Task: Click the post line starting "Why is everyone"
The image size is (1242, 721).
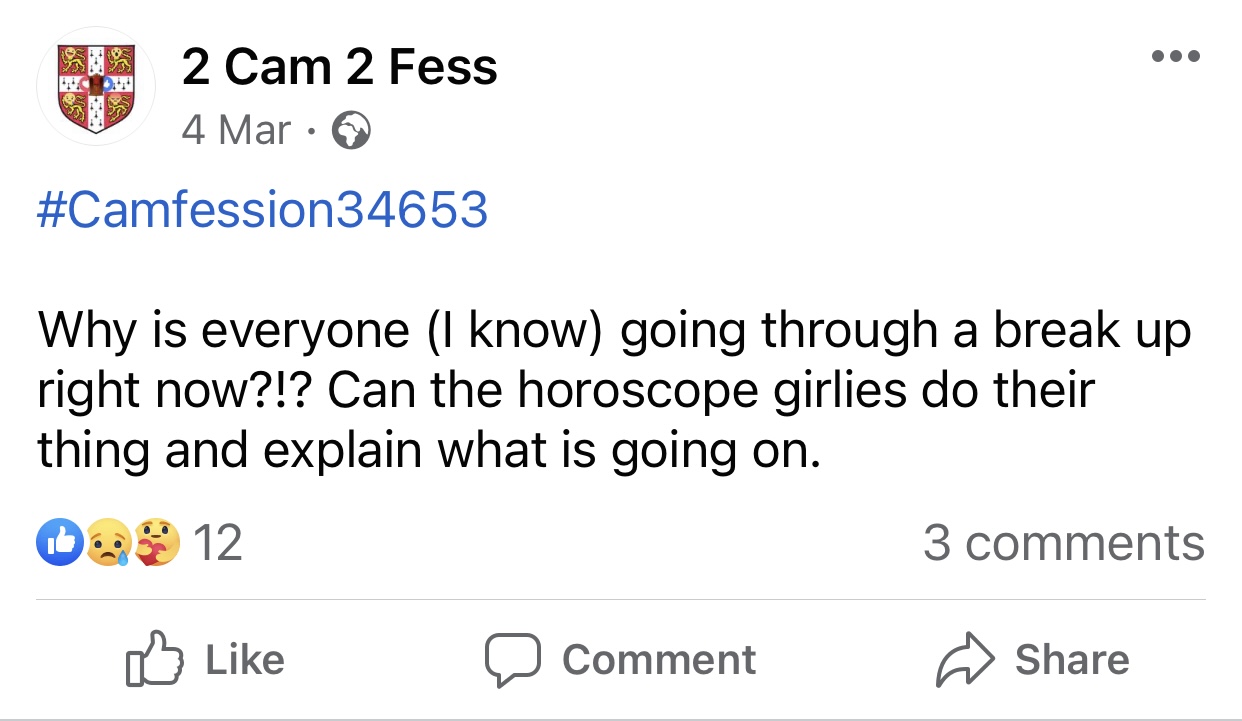Action: (x=615, y=331)
